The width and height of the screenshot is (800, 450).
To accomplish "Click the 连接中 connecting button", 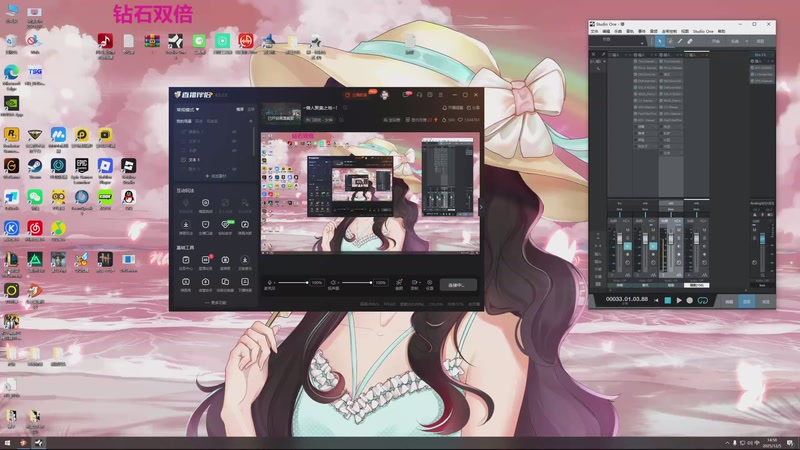I will point(458,285).
